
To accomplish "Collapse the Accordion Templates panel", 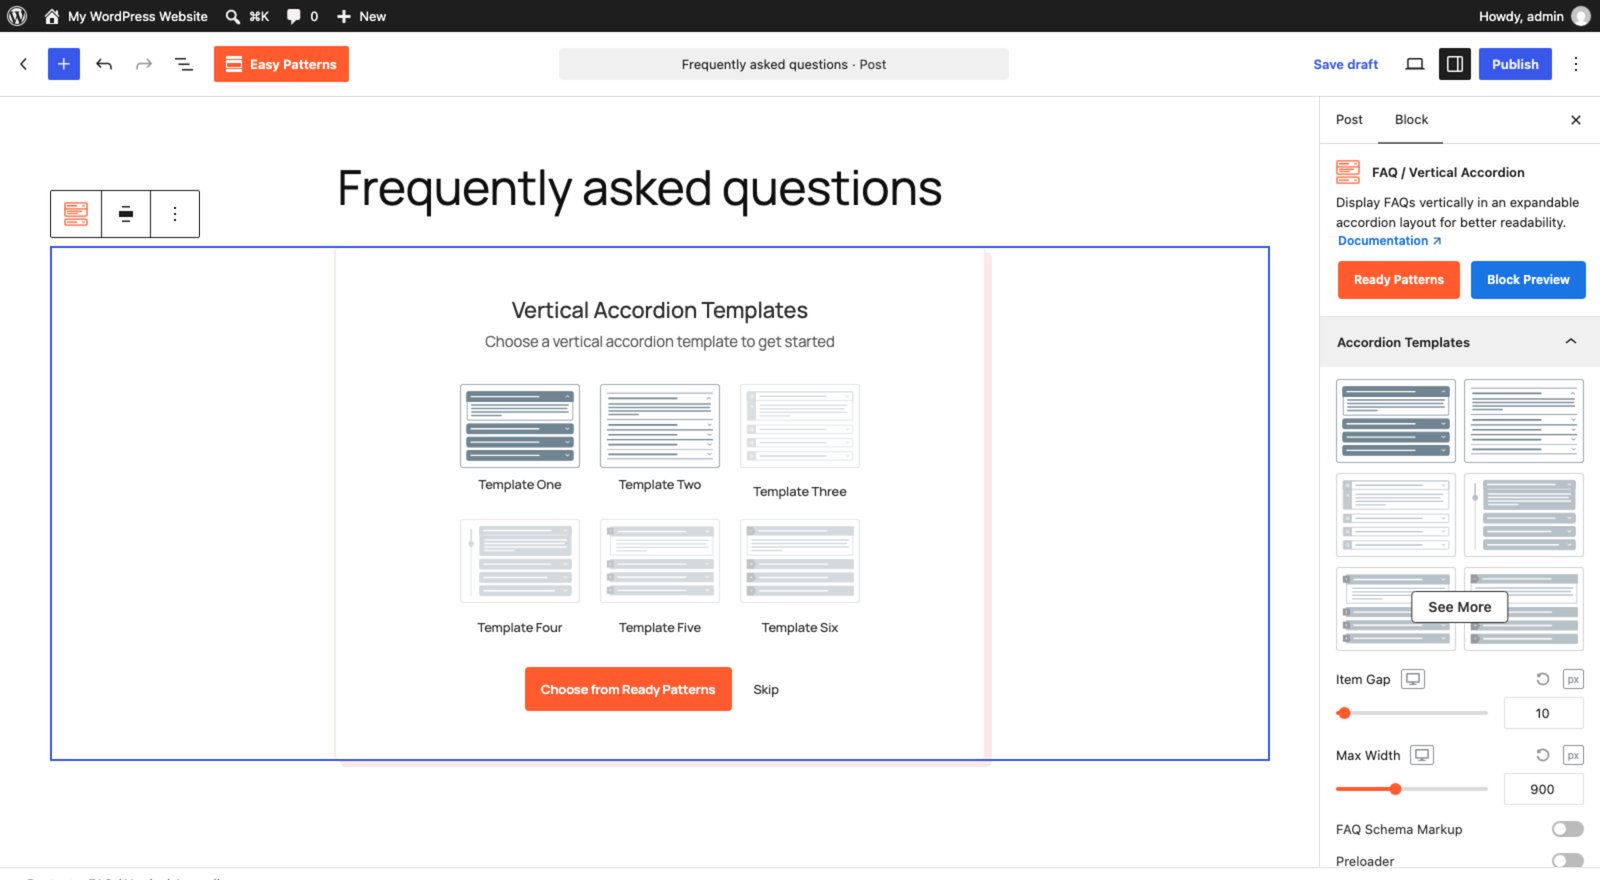I will coord(1460,342).
